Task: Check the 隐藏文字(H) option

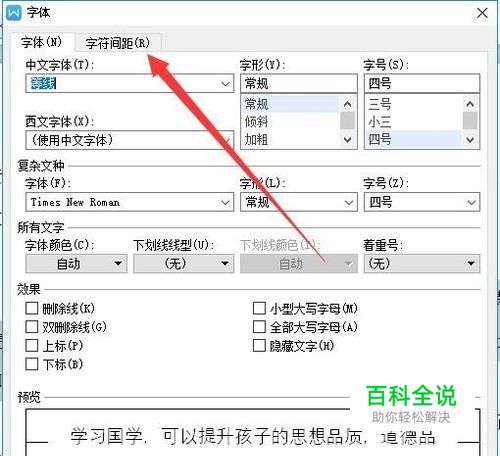Action: pos(259,345)
